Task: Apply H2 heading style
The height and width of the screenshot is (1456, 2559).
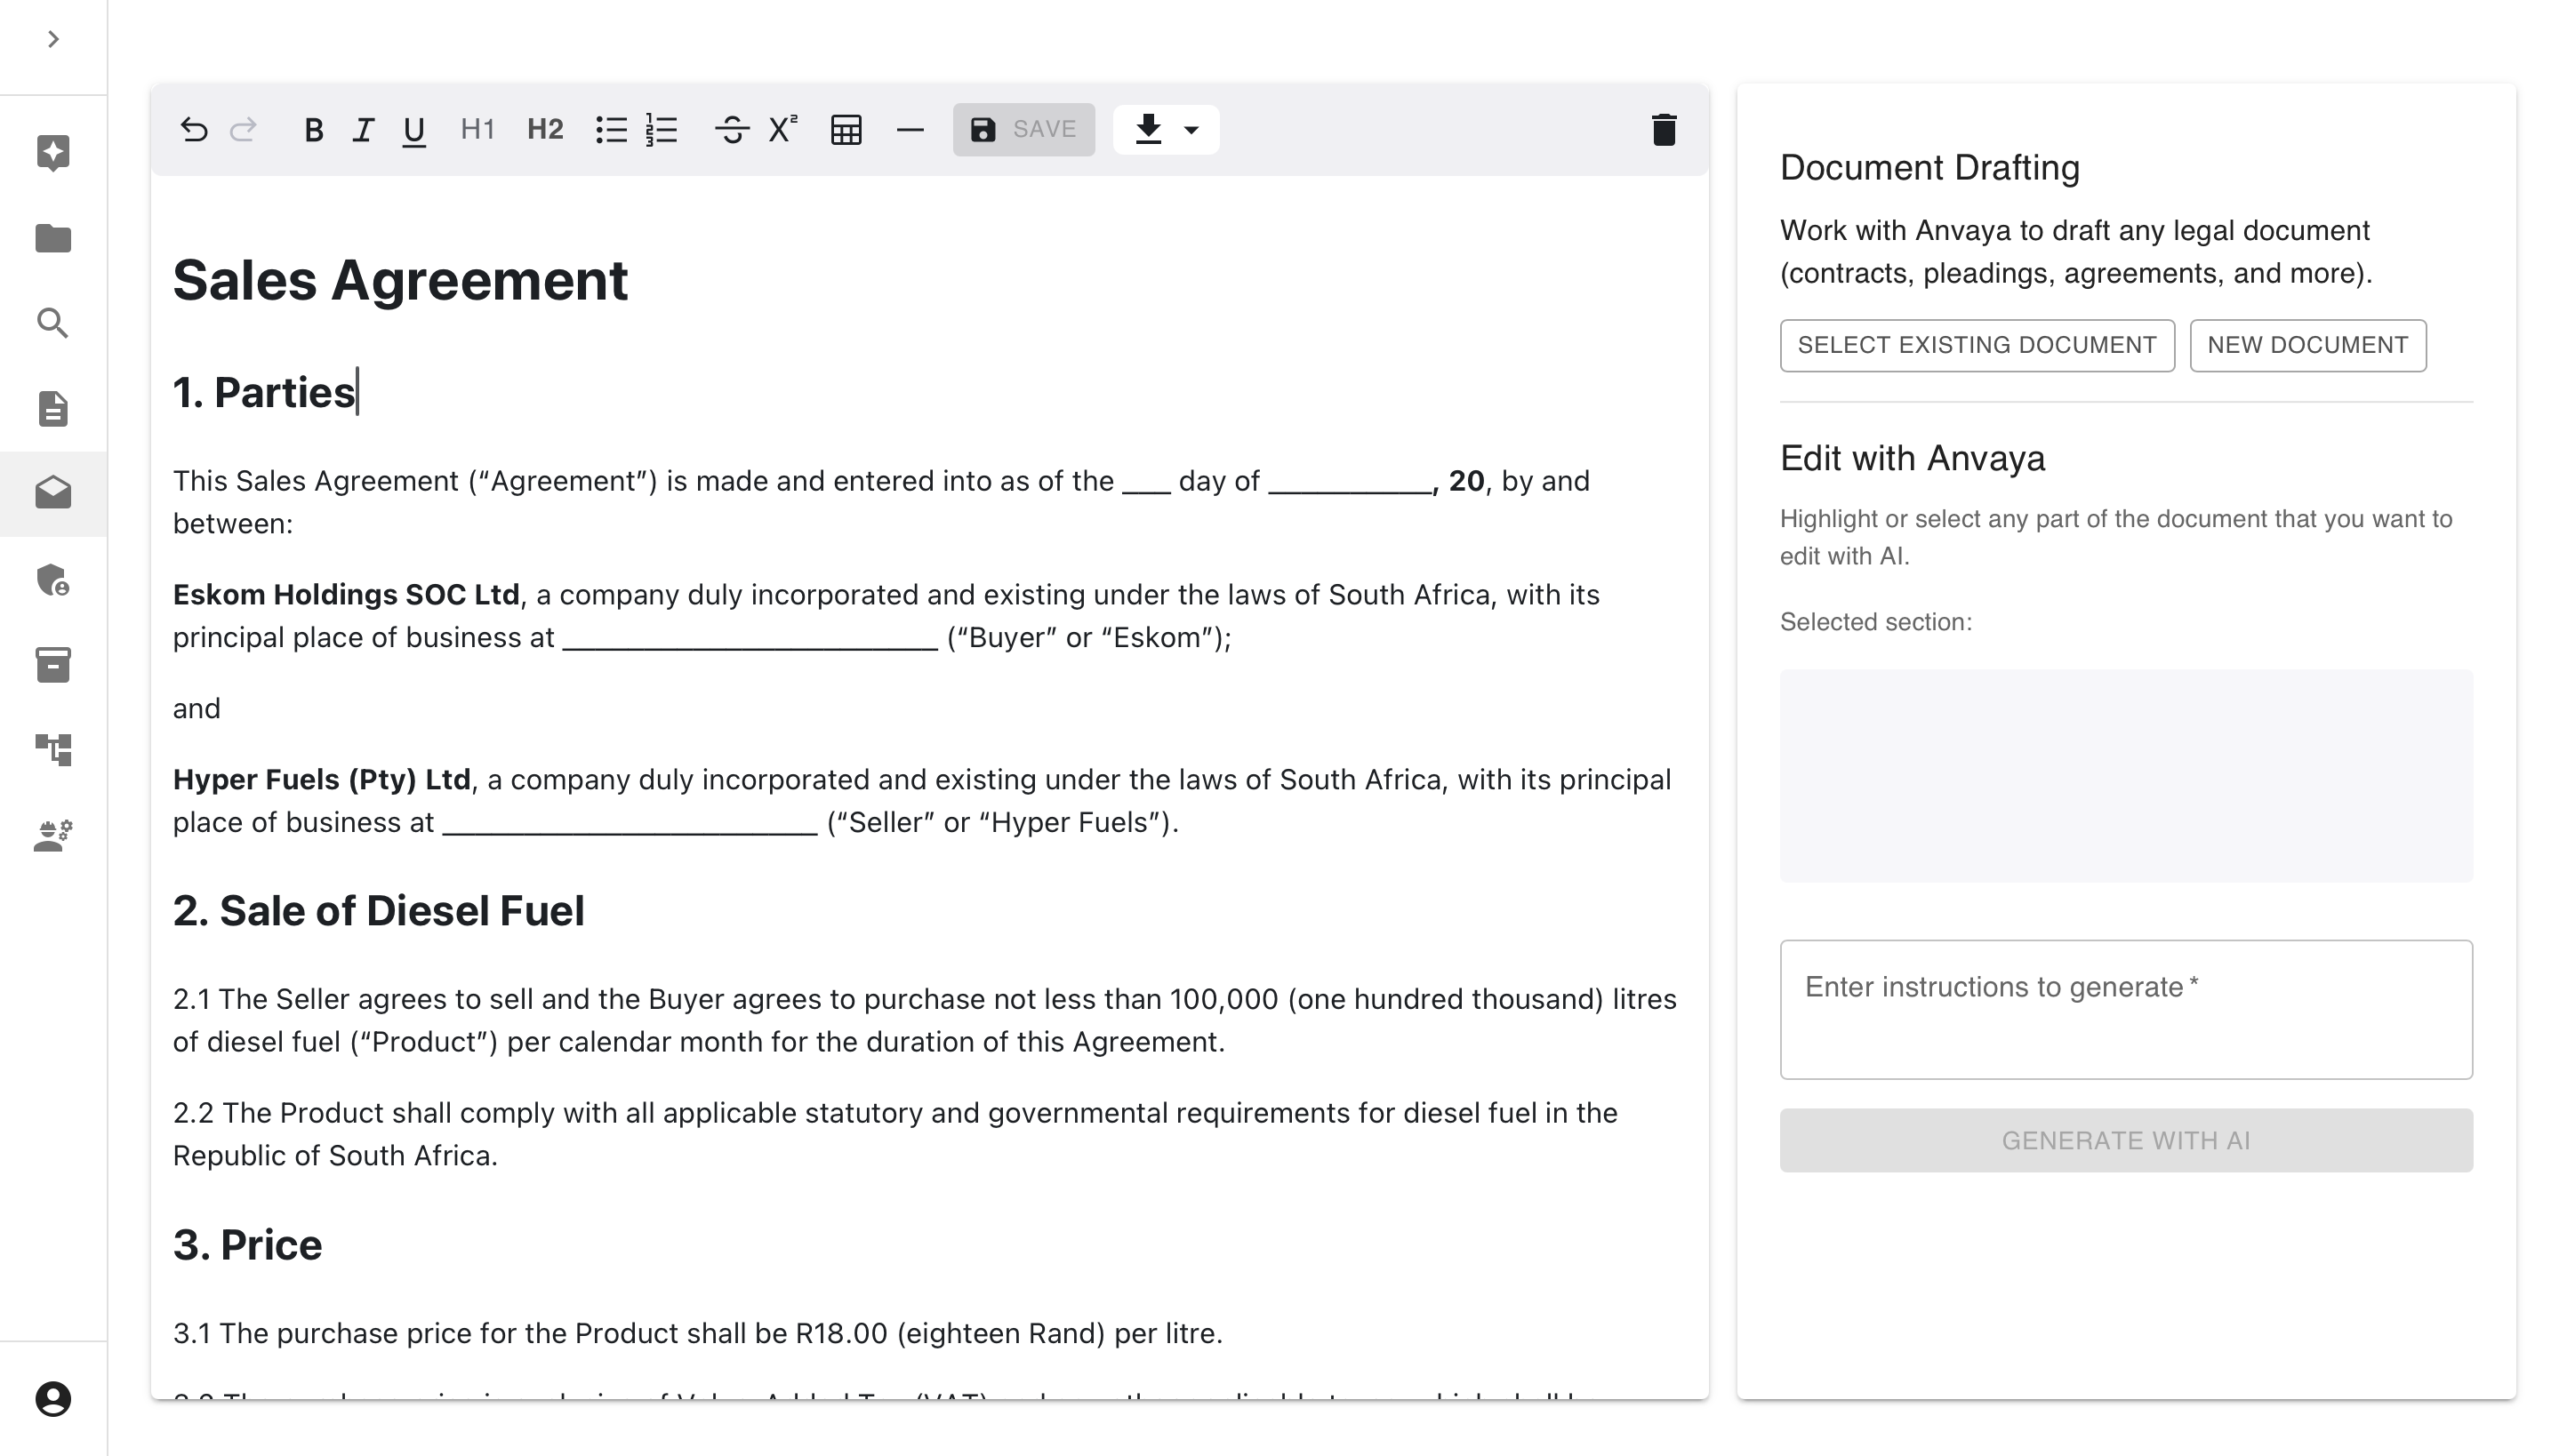Action: pyautogui.click(x=545, y=130)
